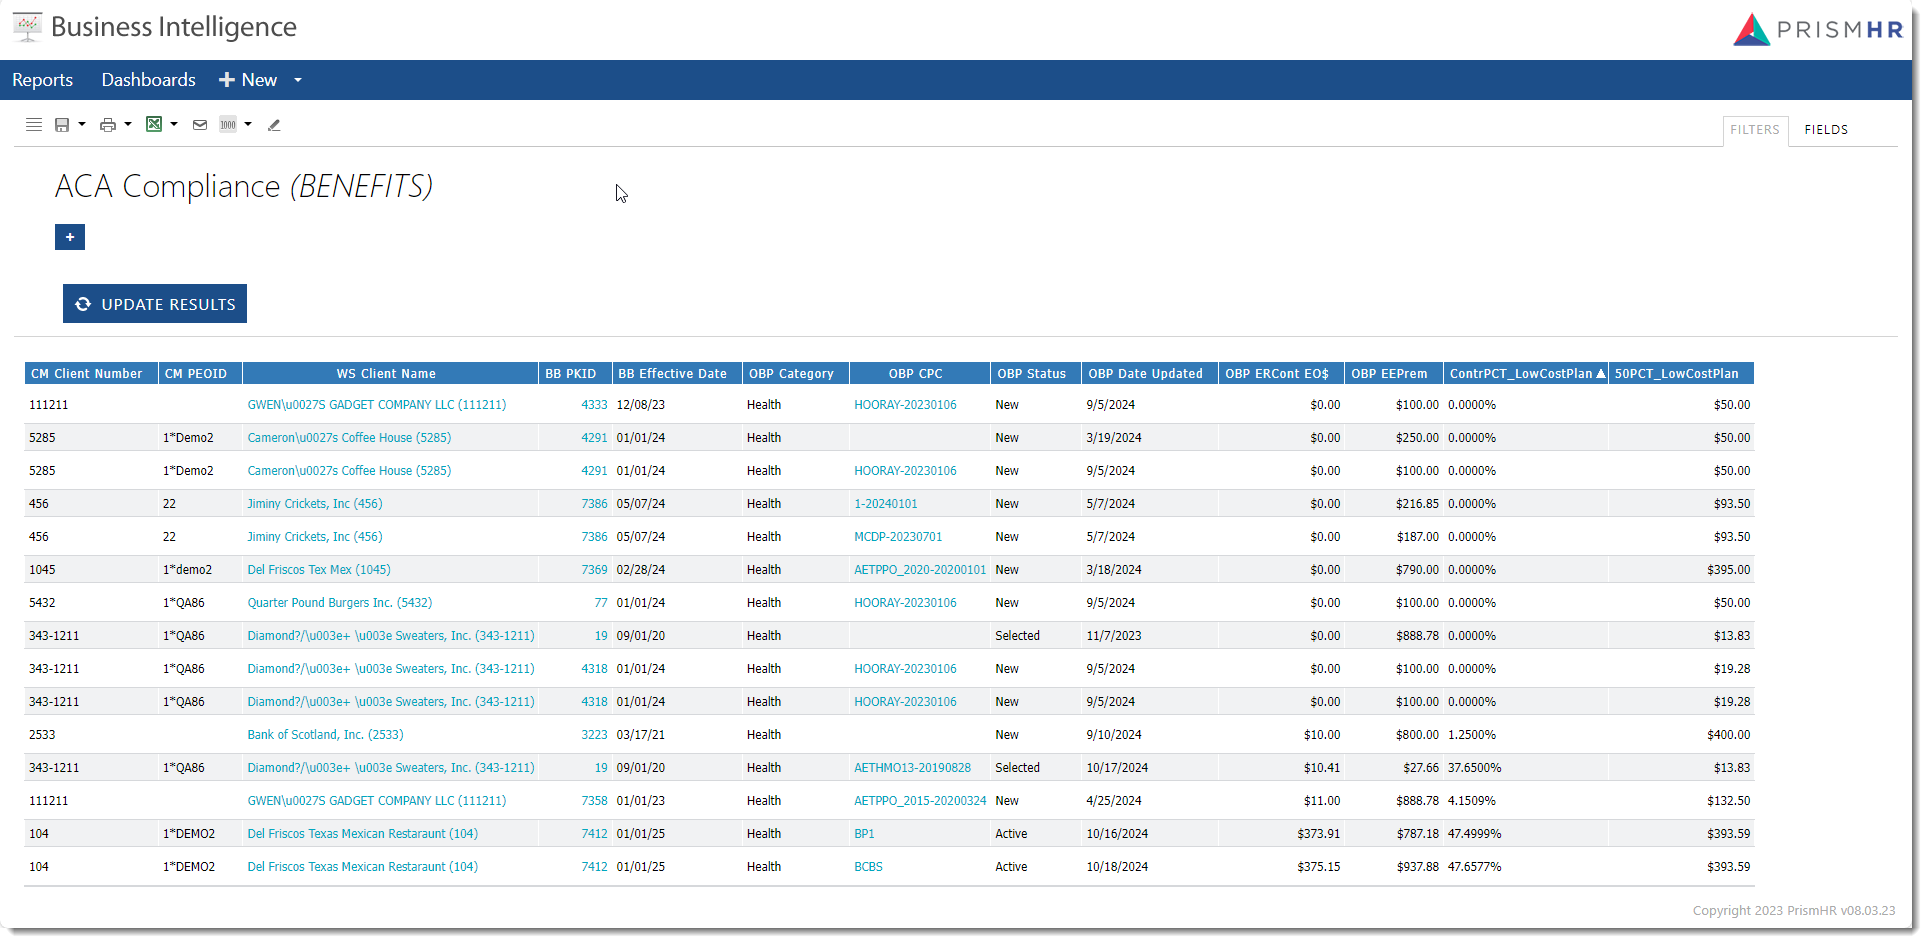Viewport: 1927px width, 943px height.
Task: Open the New menu dropdown arrow
Action: [298, 80]
